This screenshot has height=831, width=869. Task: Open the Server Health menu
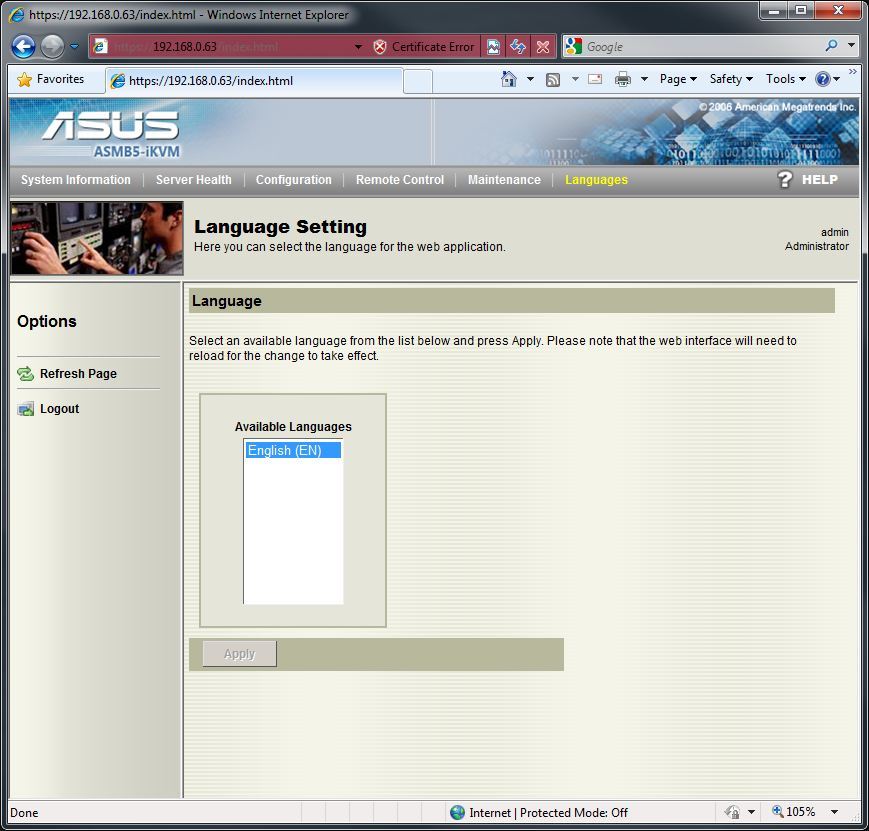click(193, 180)
